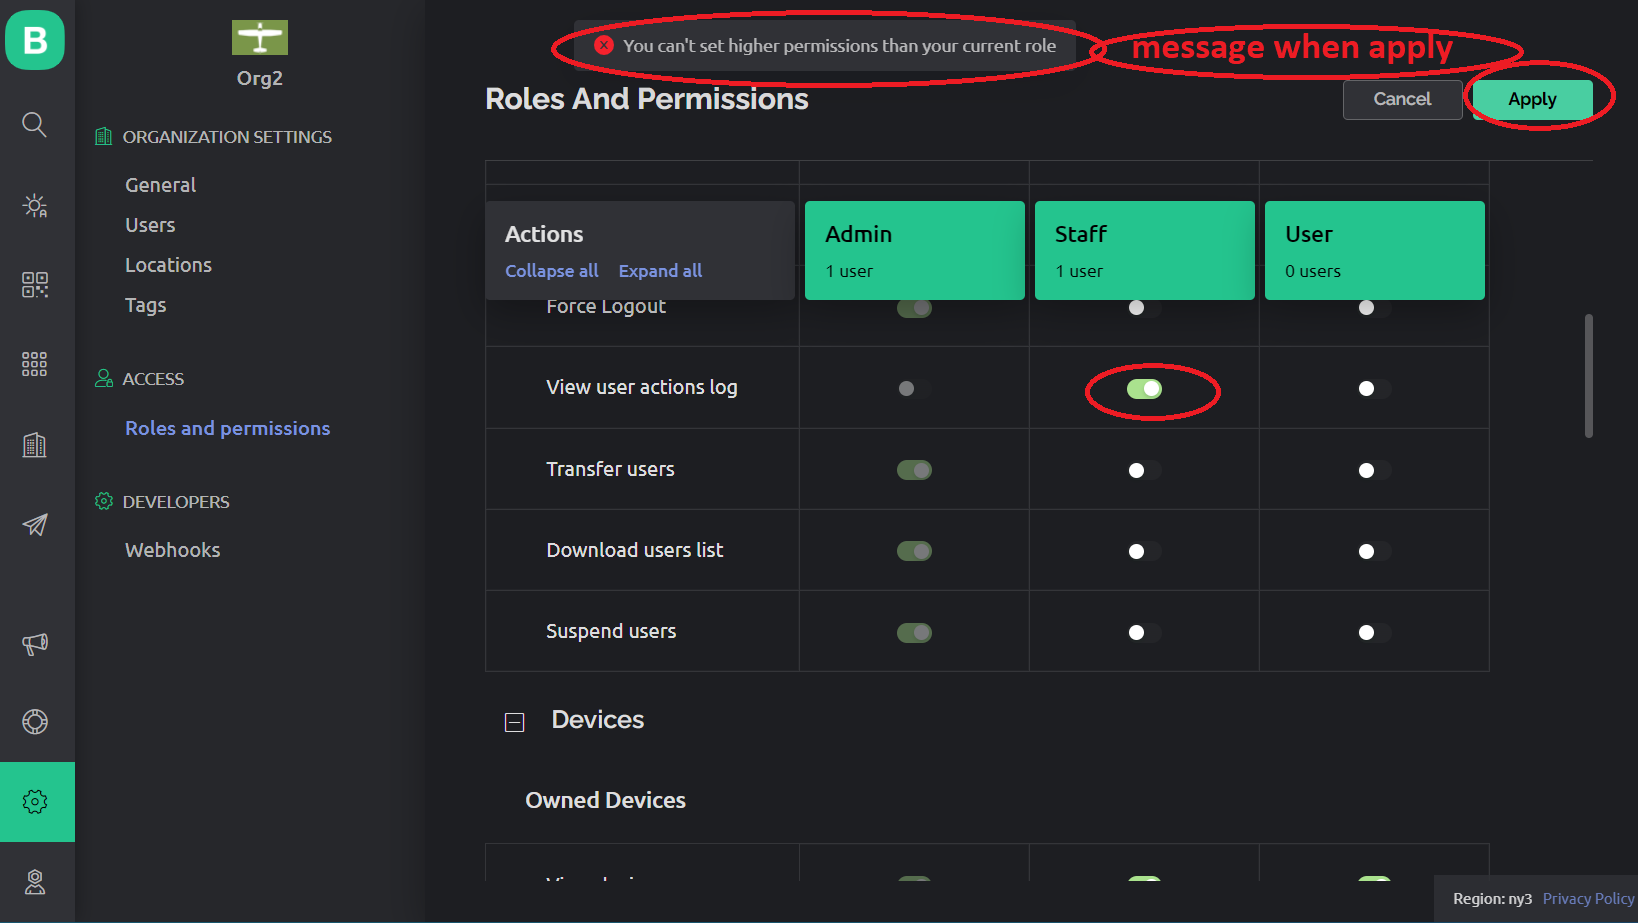Click the Org2 airplane logo thumbnail
Screen dimensions: 1638x924
260,38
